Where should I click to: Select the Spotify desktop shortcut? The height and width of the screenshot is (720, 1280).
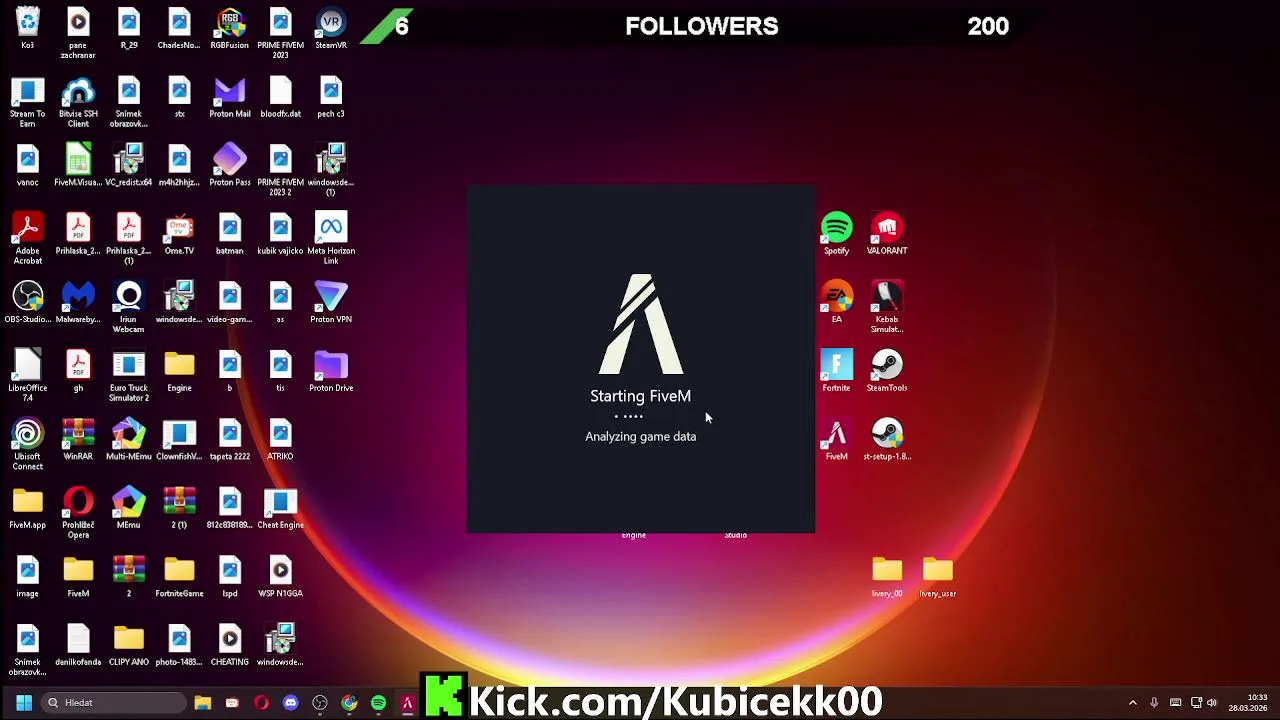837,234
